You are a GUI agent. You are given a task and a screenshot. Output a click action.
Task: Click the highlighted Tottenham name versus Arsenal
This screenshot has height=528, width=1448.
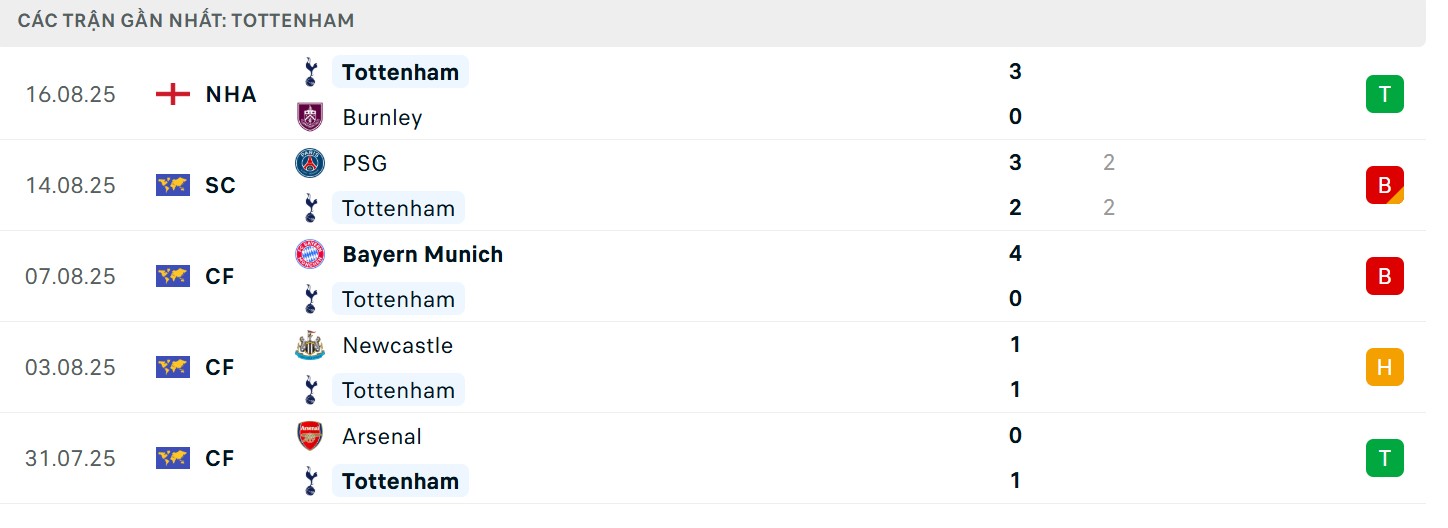400,481
